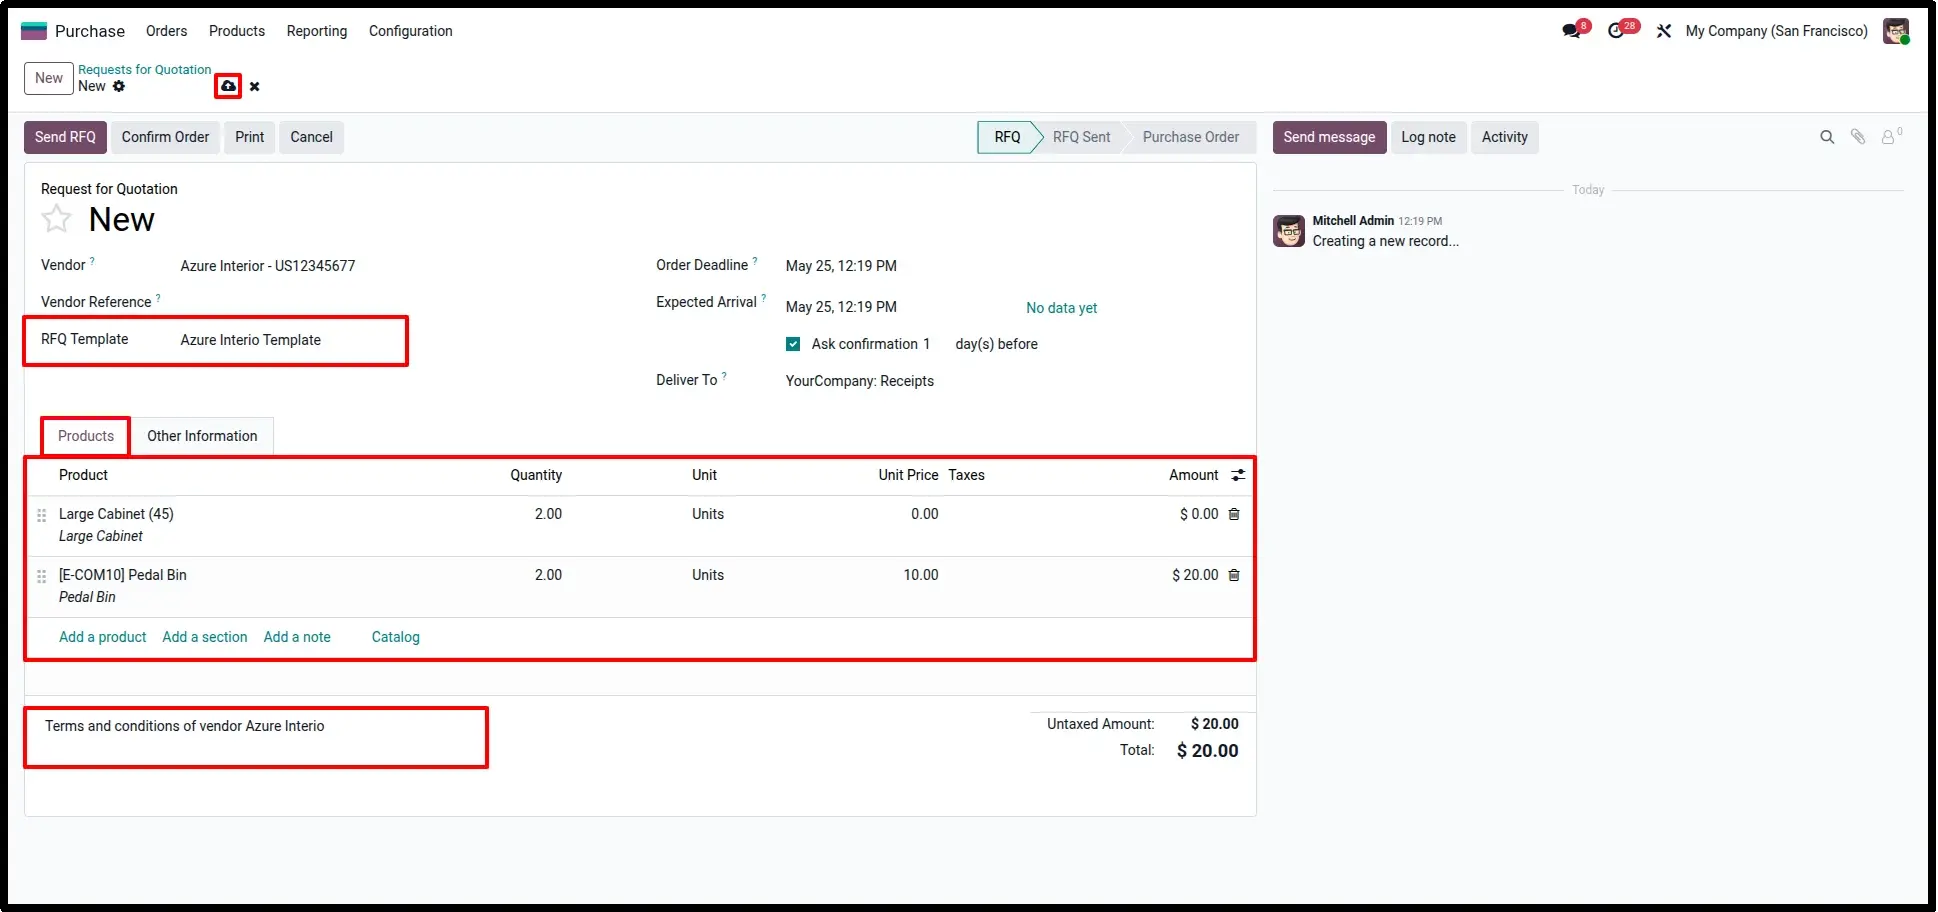Click Confirm Order

(165, 137)
